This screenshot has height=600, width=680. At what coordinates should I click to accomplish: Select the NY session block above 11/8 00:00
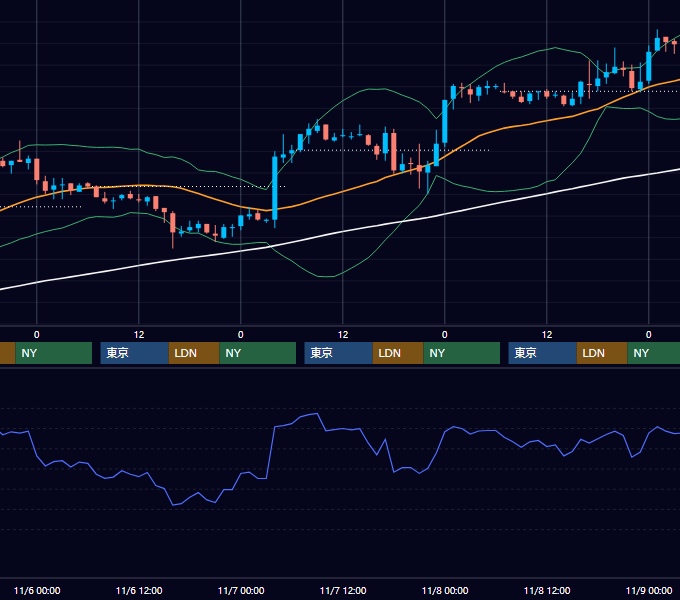tap(461, 353)
